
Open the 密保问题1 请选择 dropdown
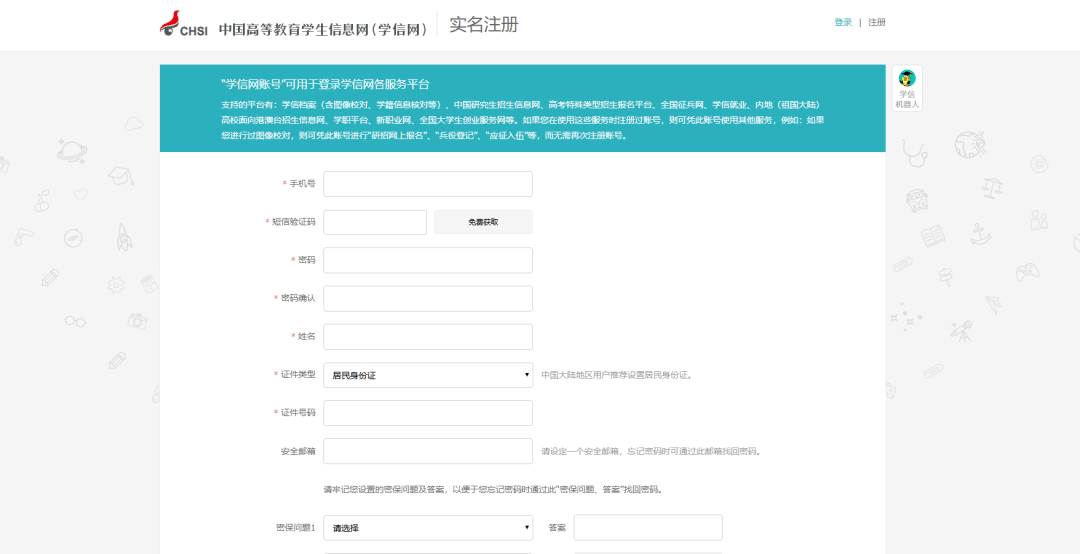coord(427,527)
